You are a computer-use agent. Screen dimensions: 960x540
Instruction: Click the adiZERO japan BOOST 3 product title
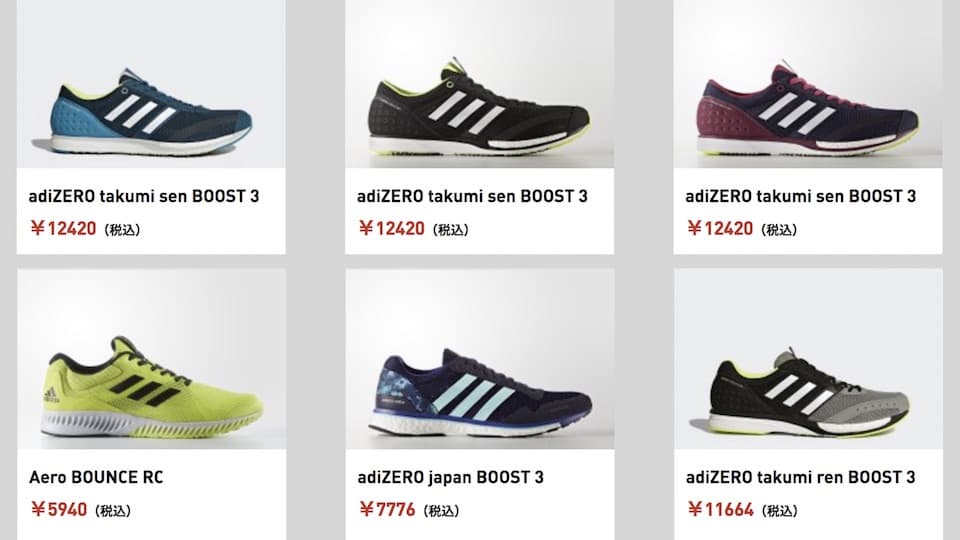451,477
